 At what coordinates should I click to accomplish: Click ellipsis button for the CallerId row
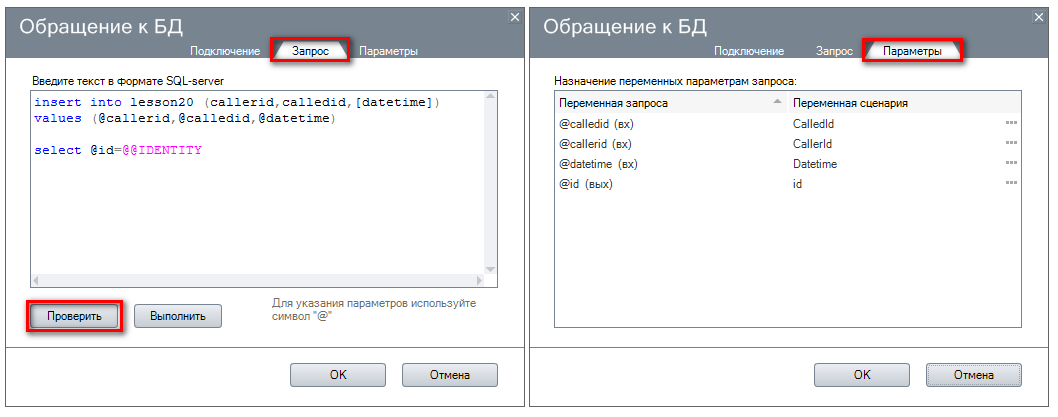(x=1011, y=144)
